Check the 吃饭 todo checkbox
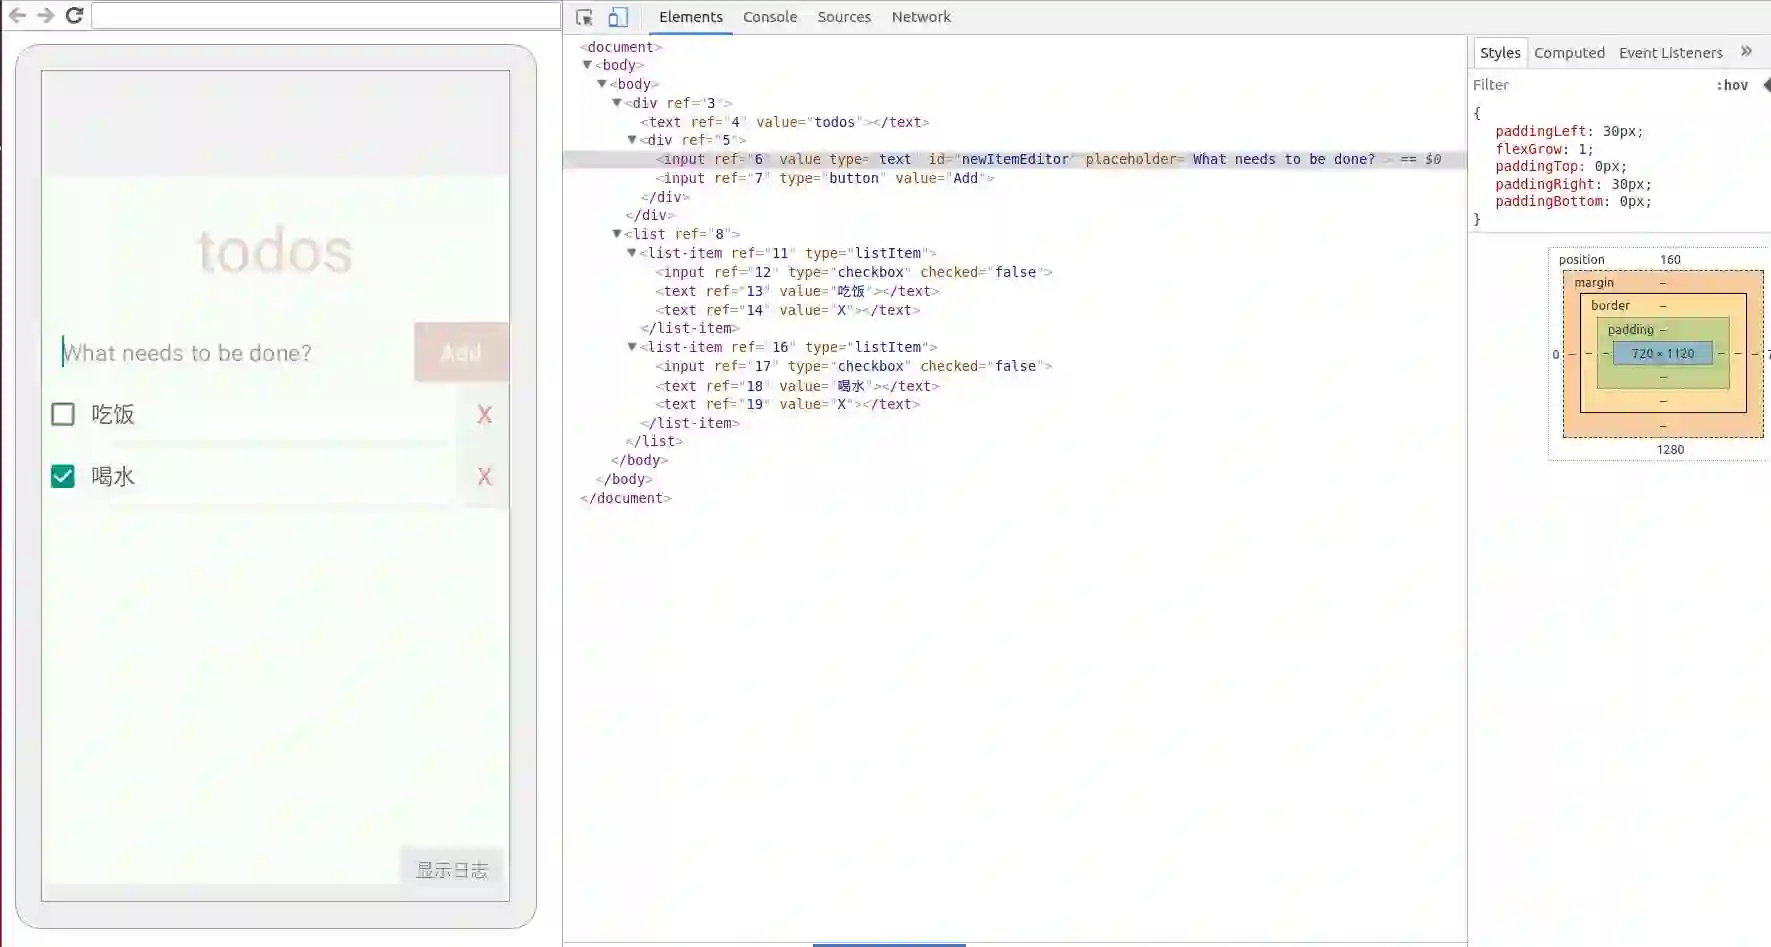Screen dimensions: 1771x947 pos(63,414)
